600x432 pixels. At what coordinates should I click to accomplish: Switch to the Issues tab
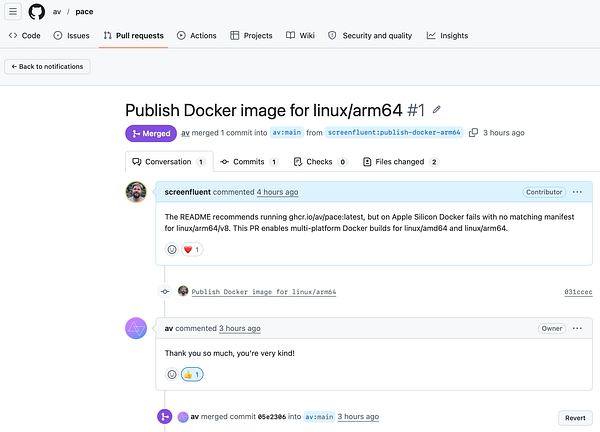click(72, 36)
